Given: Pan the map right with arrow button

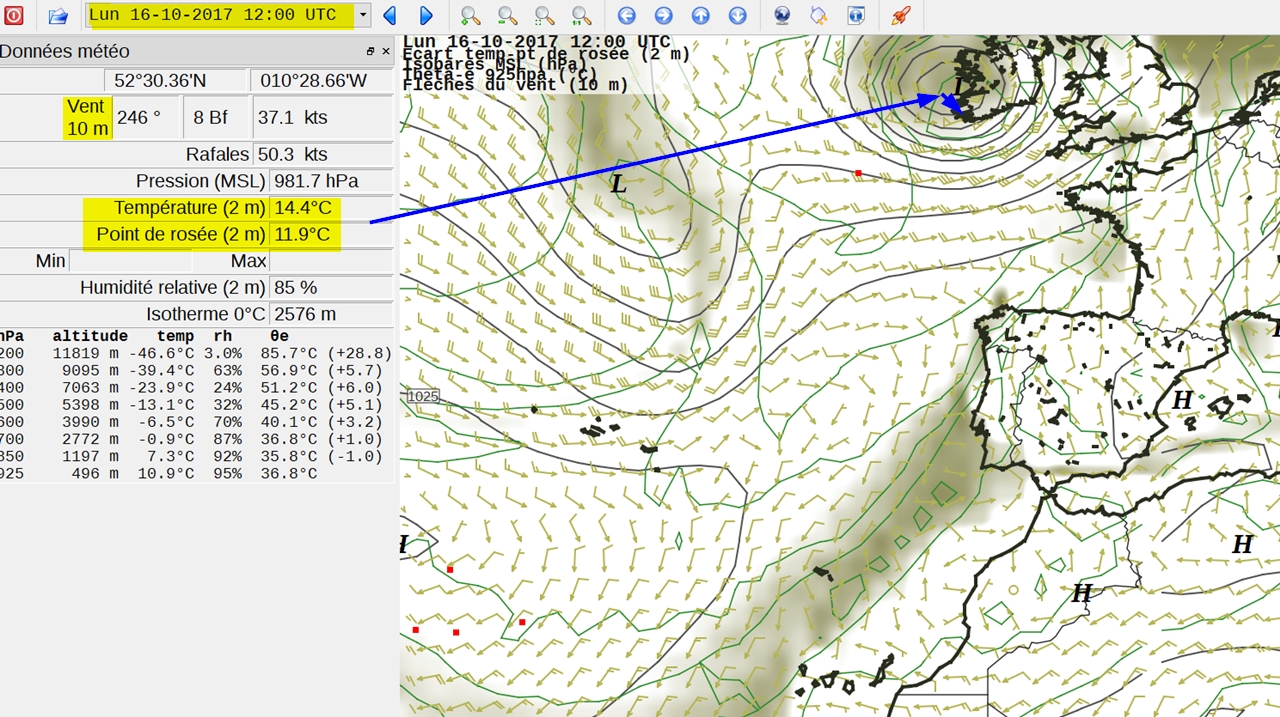Looking at the screenshot, I should coord(663,15).
